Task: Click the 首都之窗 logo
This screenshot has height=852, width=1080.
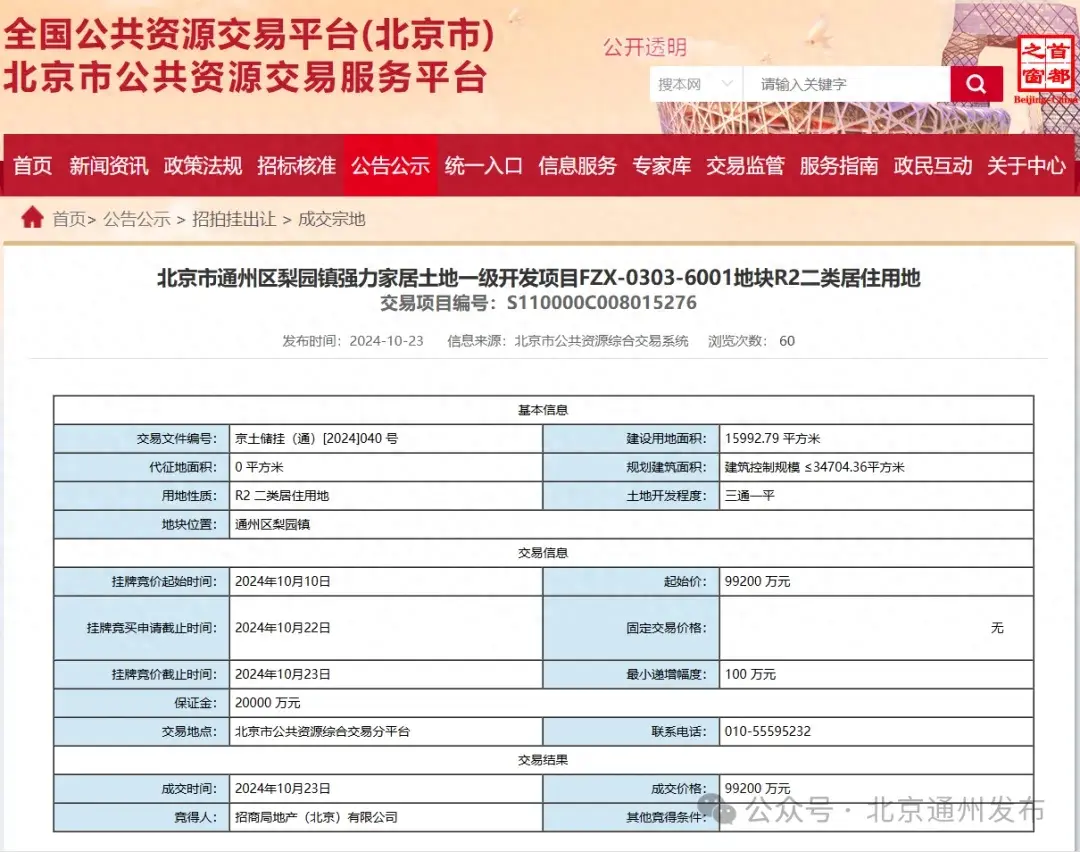Action: (1046, 69)
